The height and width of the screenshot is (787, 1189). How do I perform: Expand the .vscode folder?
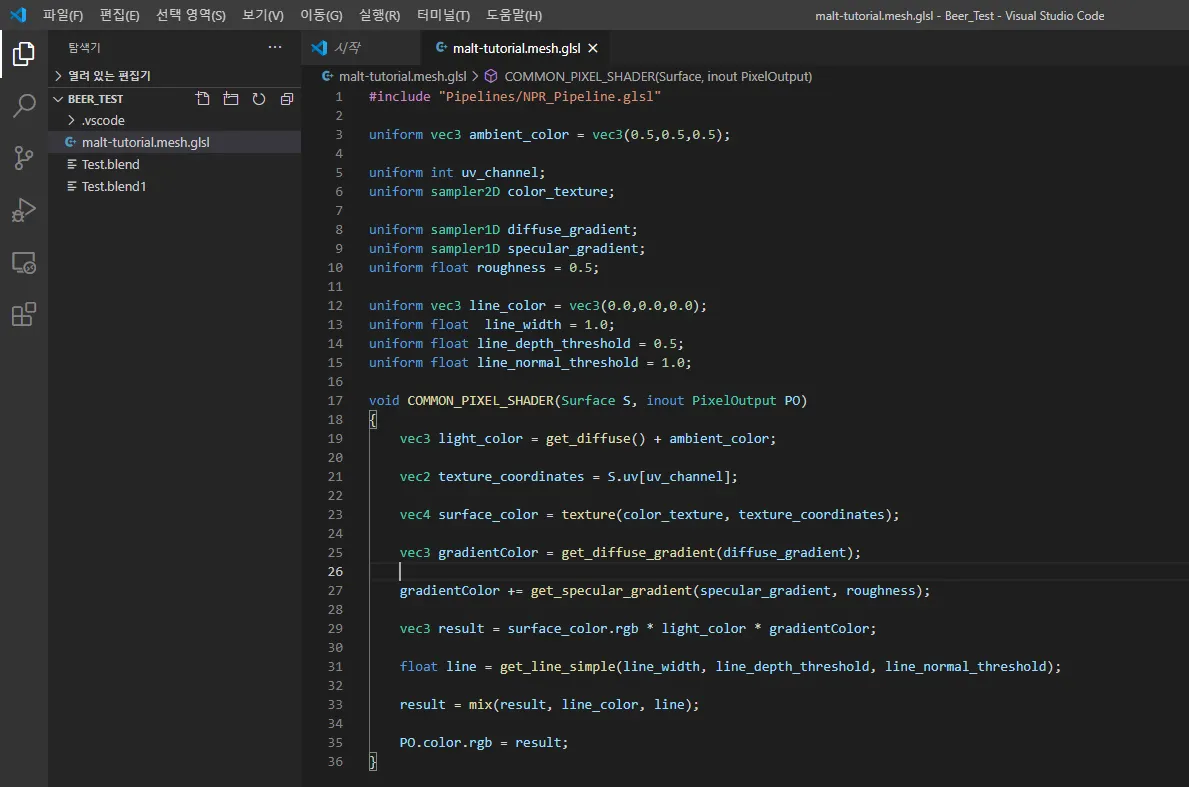pyautogui.click(x=103, y=120)
